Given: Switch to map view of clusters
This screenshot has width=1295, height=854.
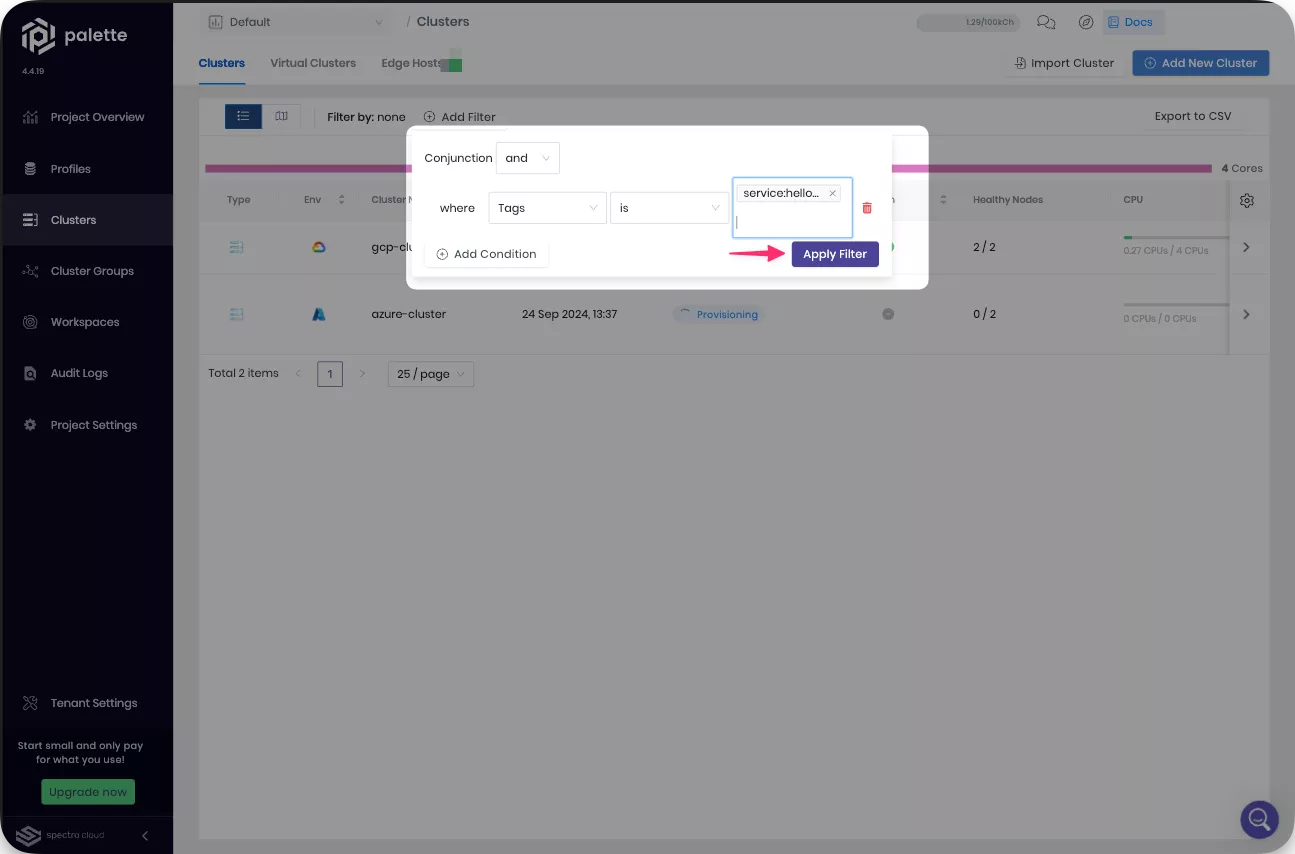Looking at the screenshot, I should (281, 116).
